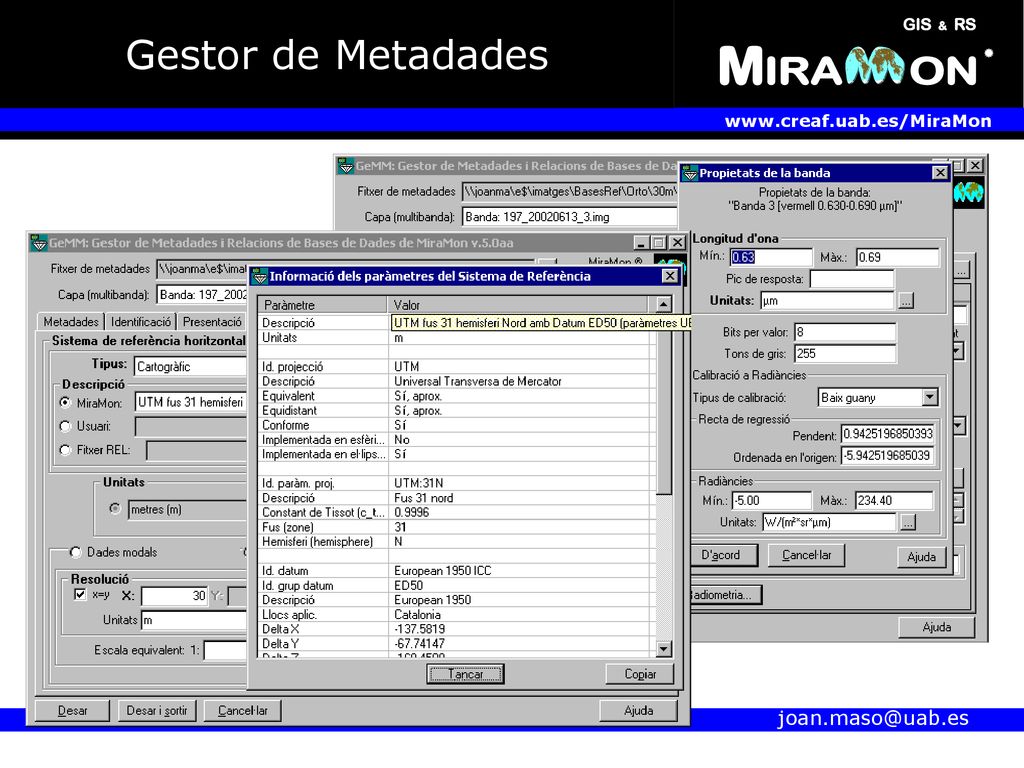The width and height of the screenshot is (1024, 768).
Task: Click the Escala equivalent field
Action: click(226, 650)
